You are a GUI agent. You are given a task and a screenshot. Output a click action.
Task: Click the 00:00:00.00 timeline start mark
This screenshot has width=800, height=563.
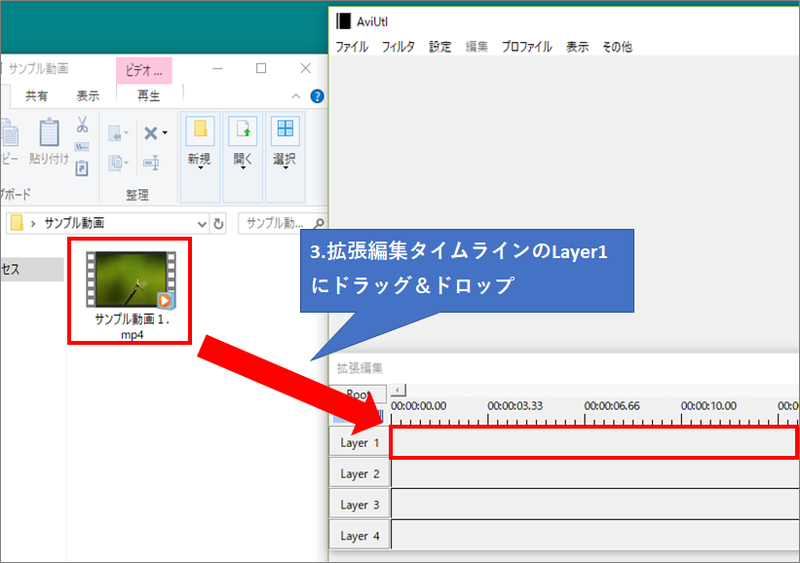tap(418, 406)
